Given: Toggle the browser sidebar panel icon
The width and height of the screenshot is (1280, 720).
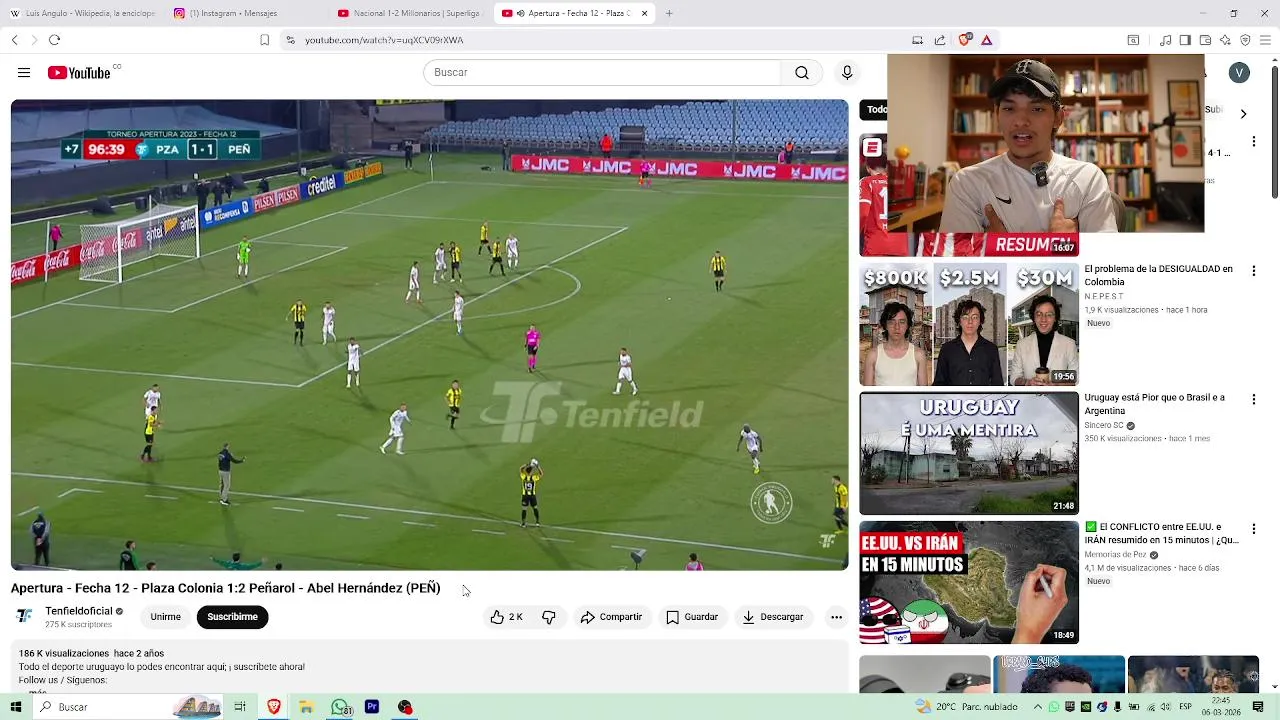Looking at the screenshot, I should click(x=1185, y=40).
